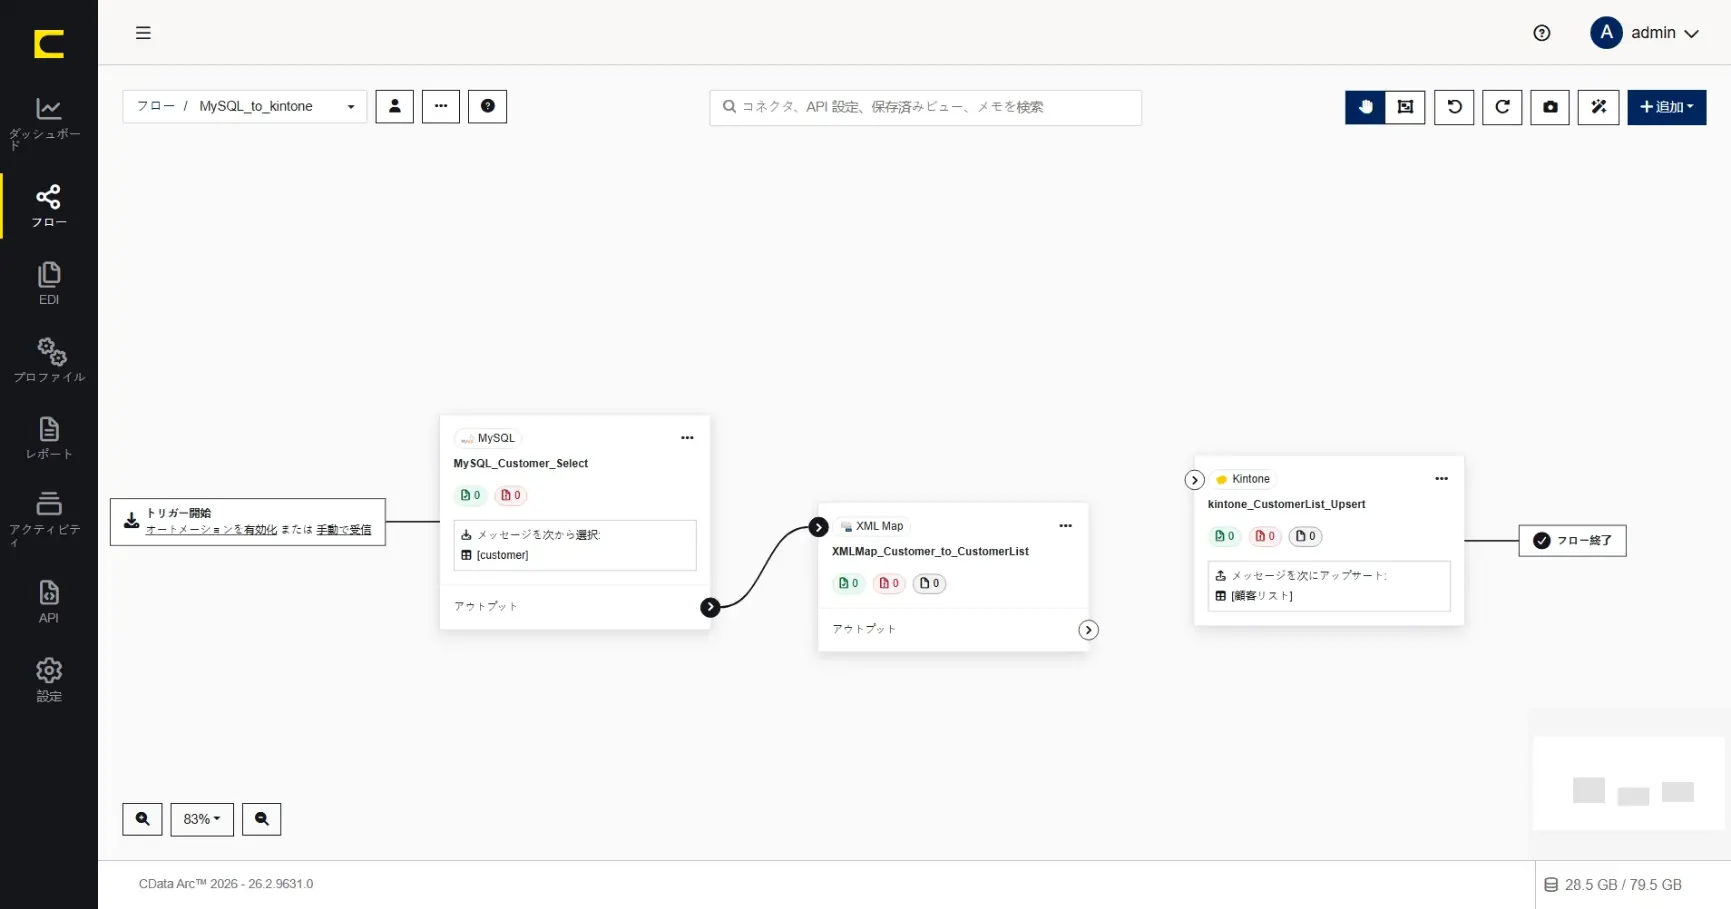Undo the last canvas change
The width and height of the screenshot is (1731, 909).
(x=1454, y=107)
